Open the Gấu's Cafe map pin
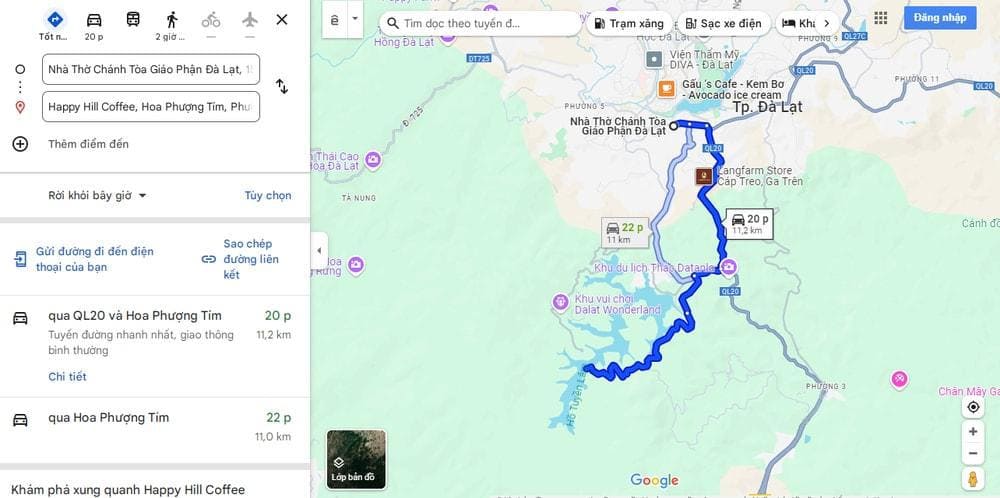The image size is (1000, 498). coord(666,88)
